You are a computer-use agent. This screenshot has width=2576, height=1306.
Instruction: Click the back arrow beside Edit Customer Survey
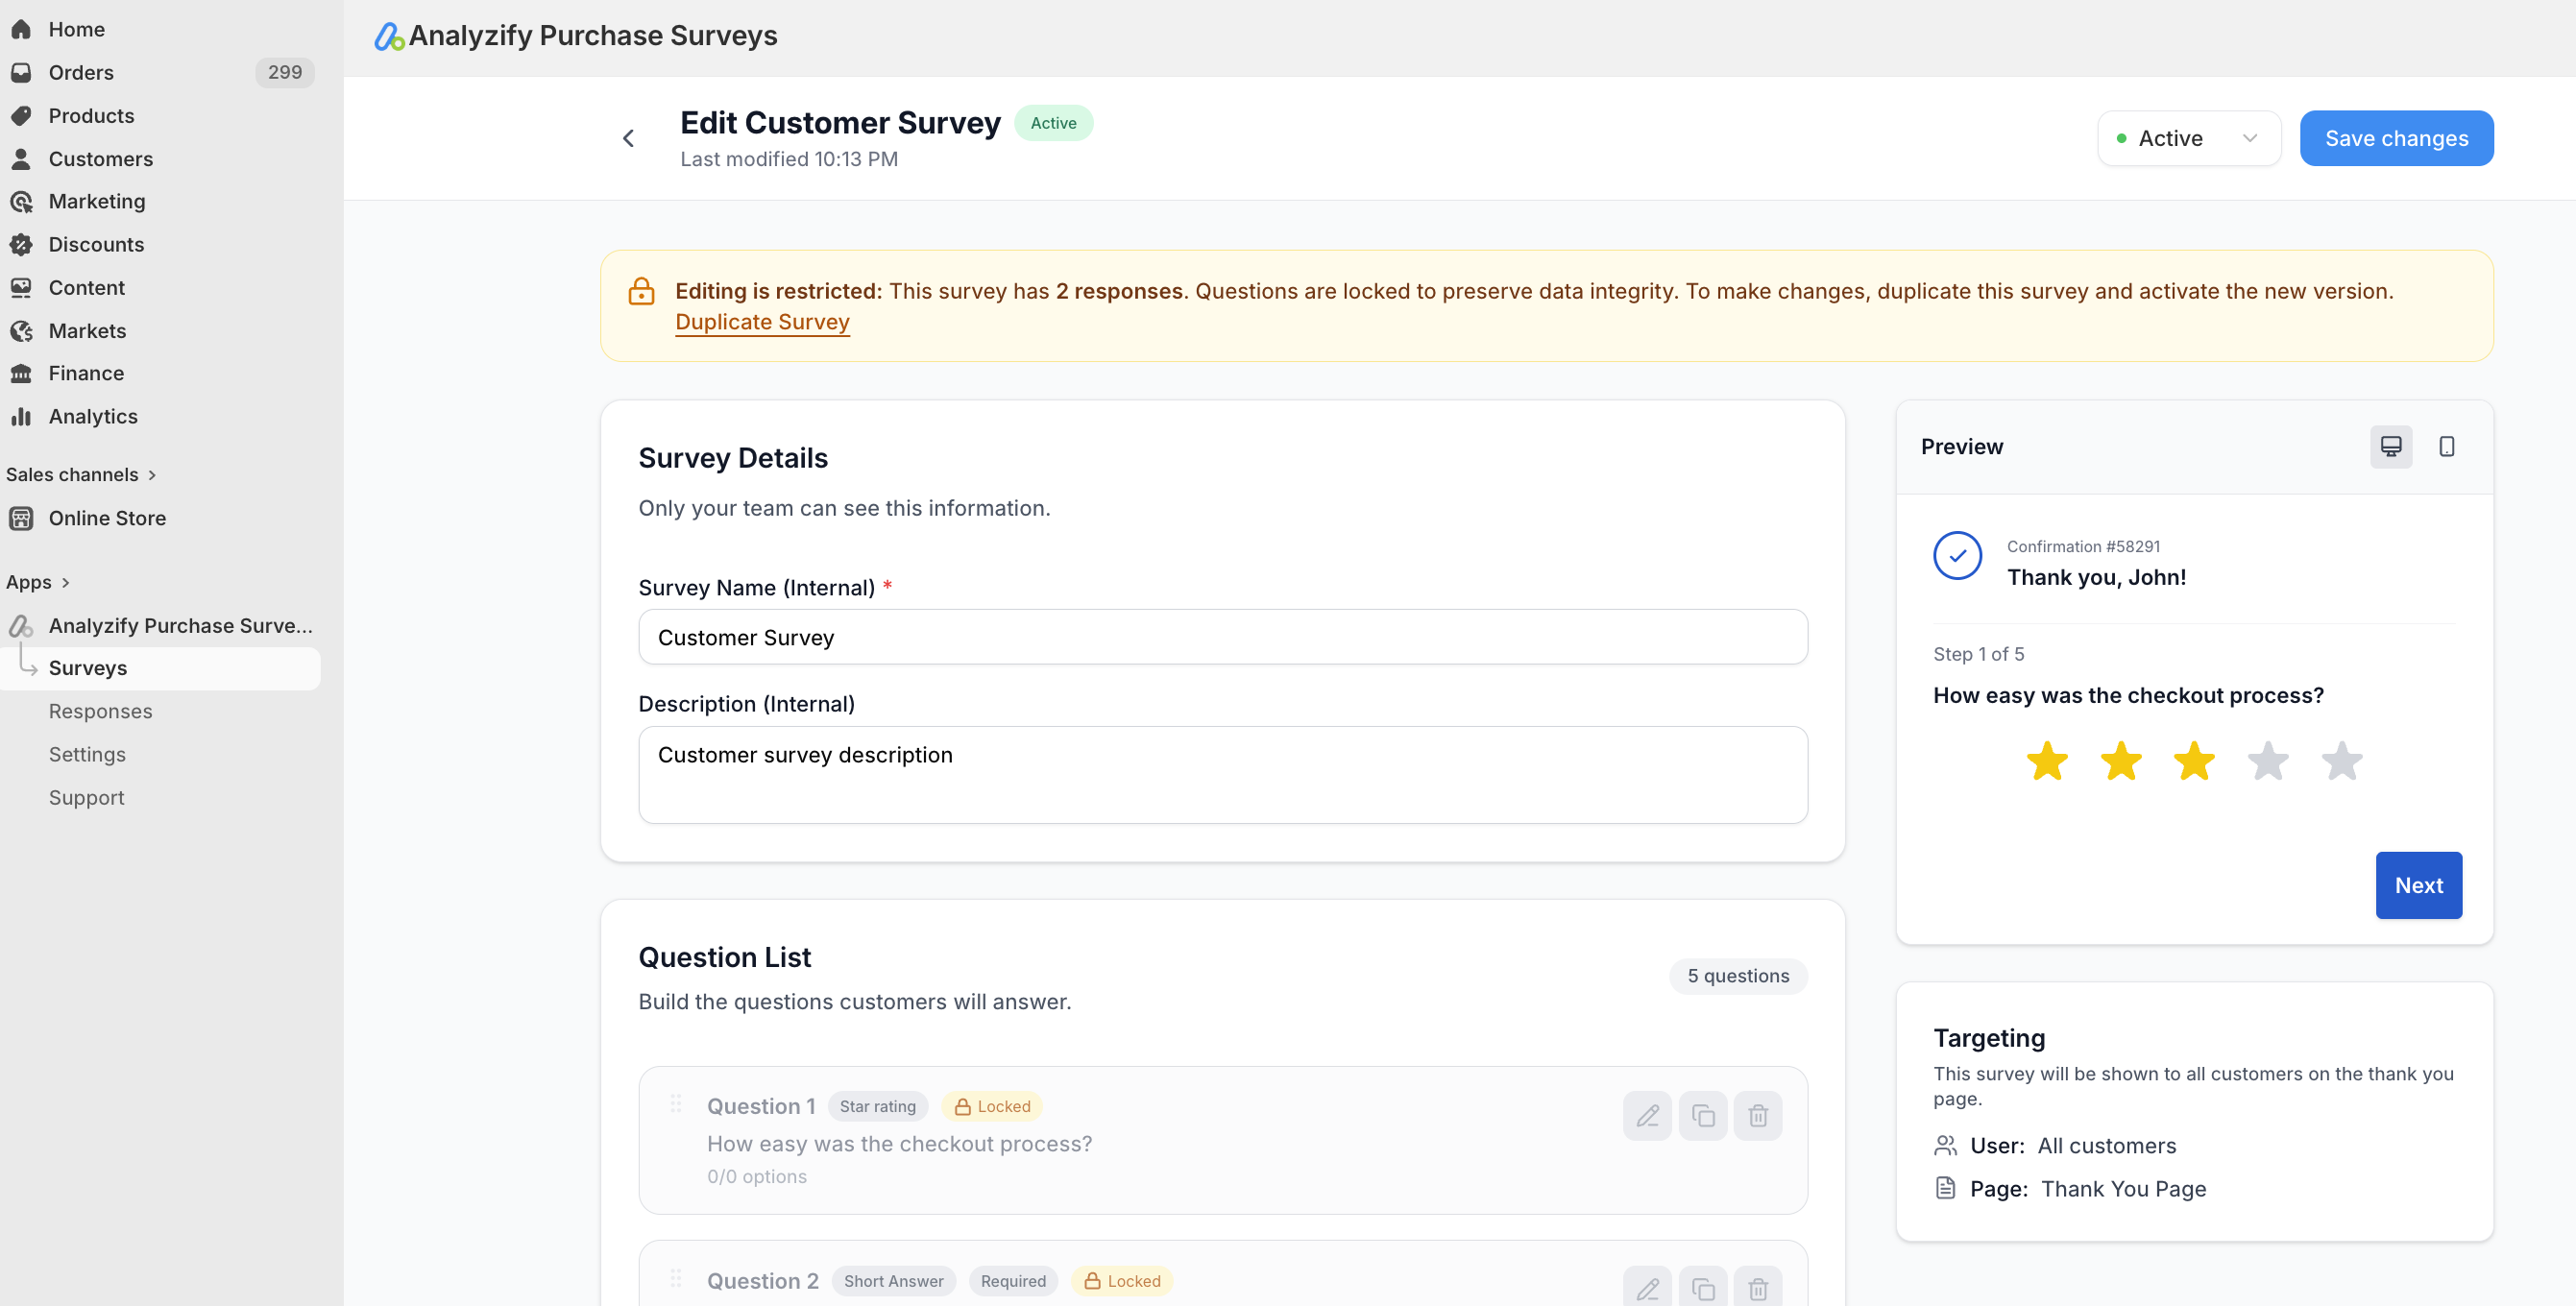pos(628,138)
